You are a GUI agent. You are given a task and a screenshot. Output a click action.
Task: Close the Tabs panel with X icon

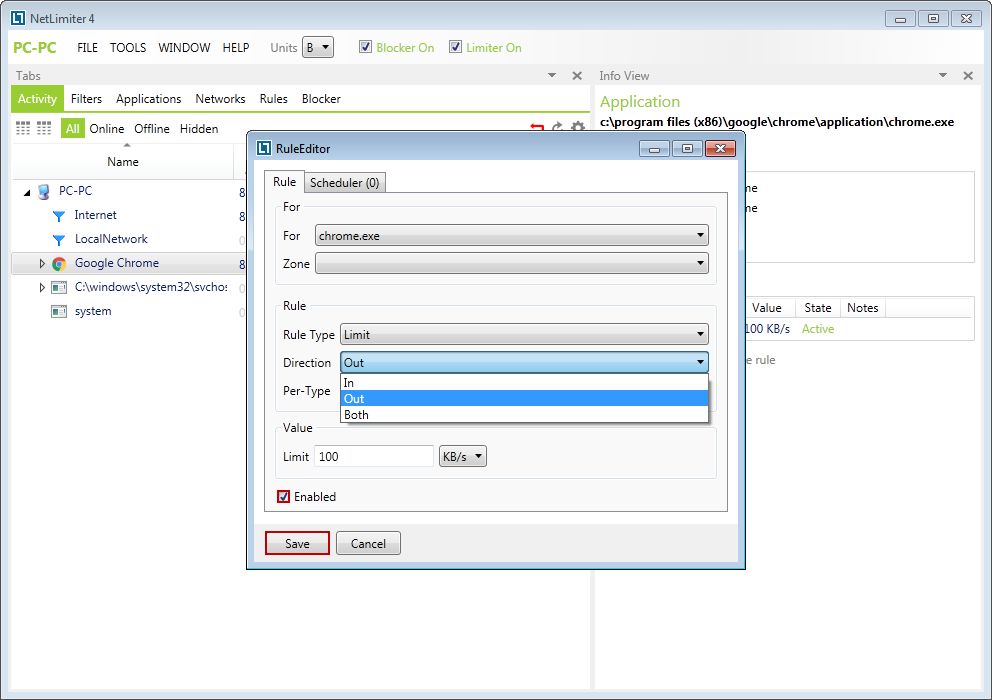pos(577,75)
